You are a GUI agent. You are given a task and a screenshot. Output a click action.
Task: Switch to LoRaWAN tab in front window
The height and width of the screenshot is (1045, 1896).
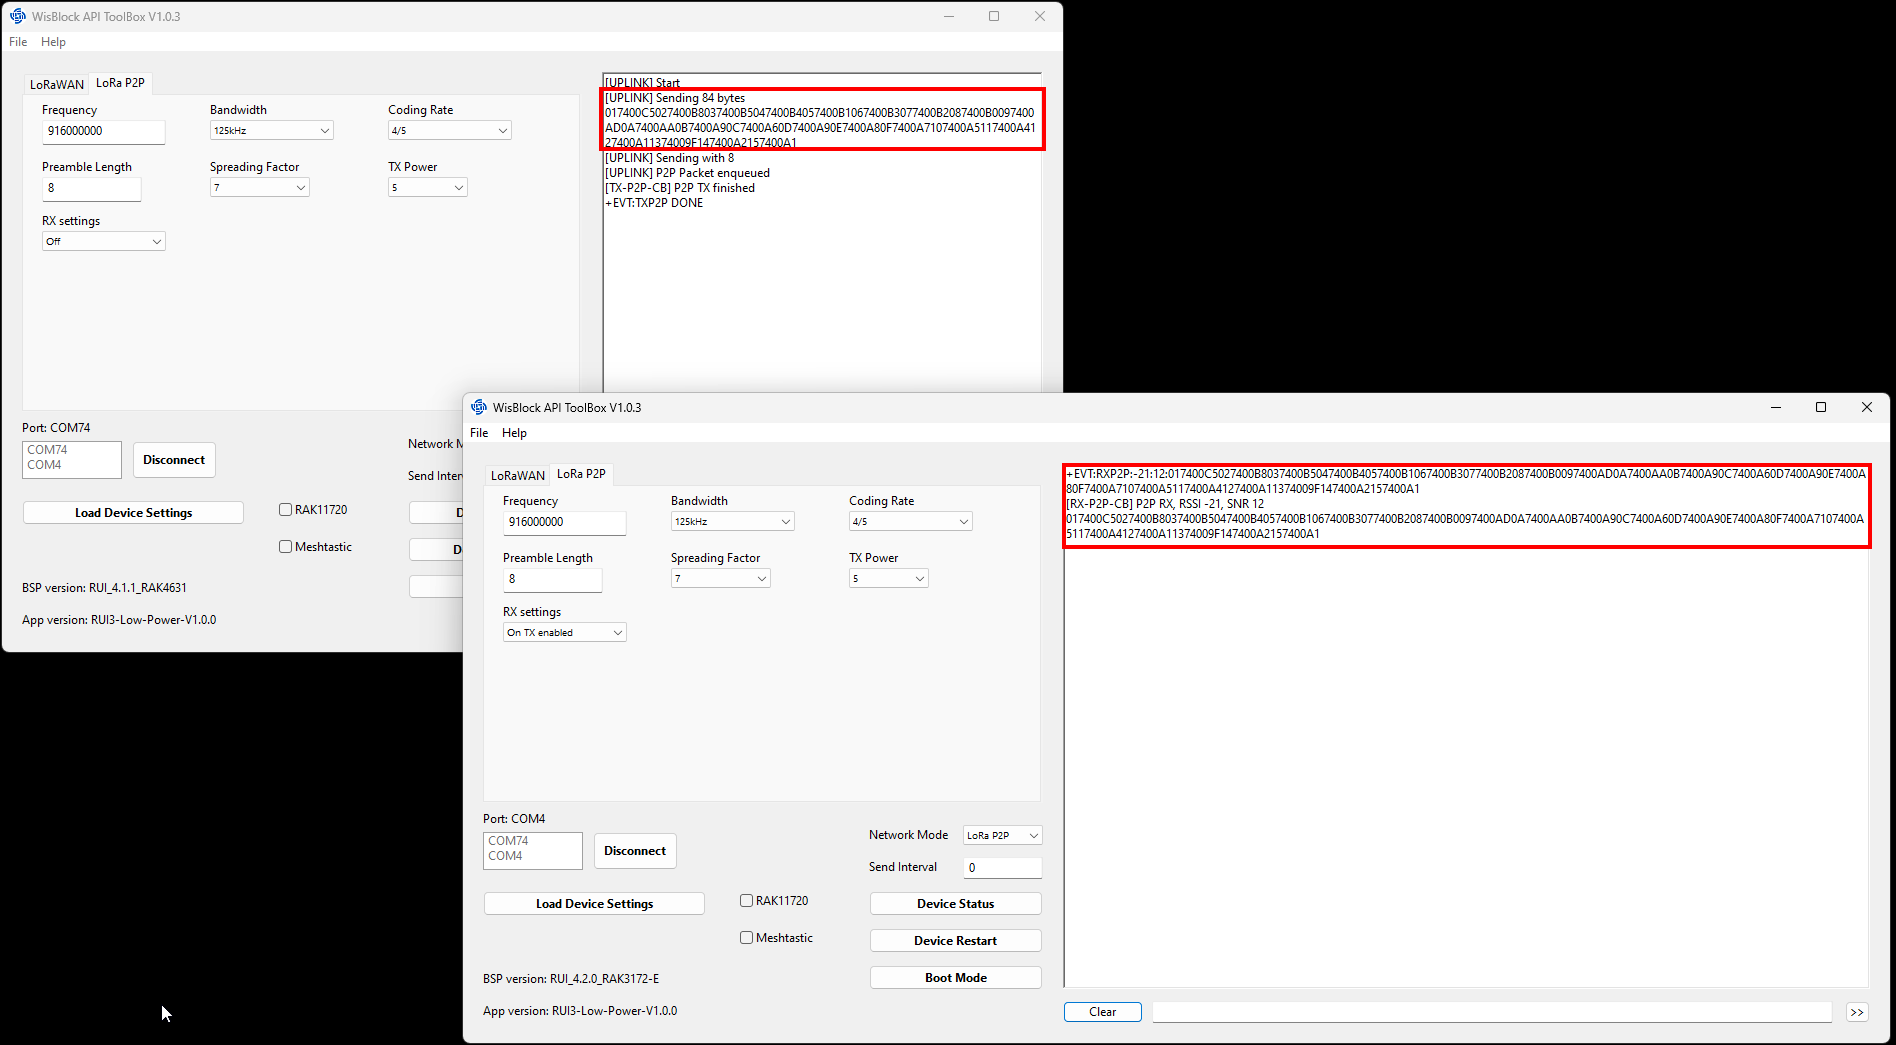tap(517, 475)
